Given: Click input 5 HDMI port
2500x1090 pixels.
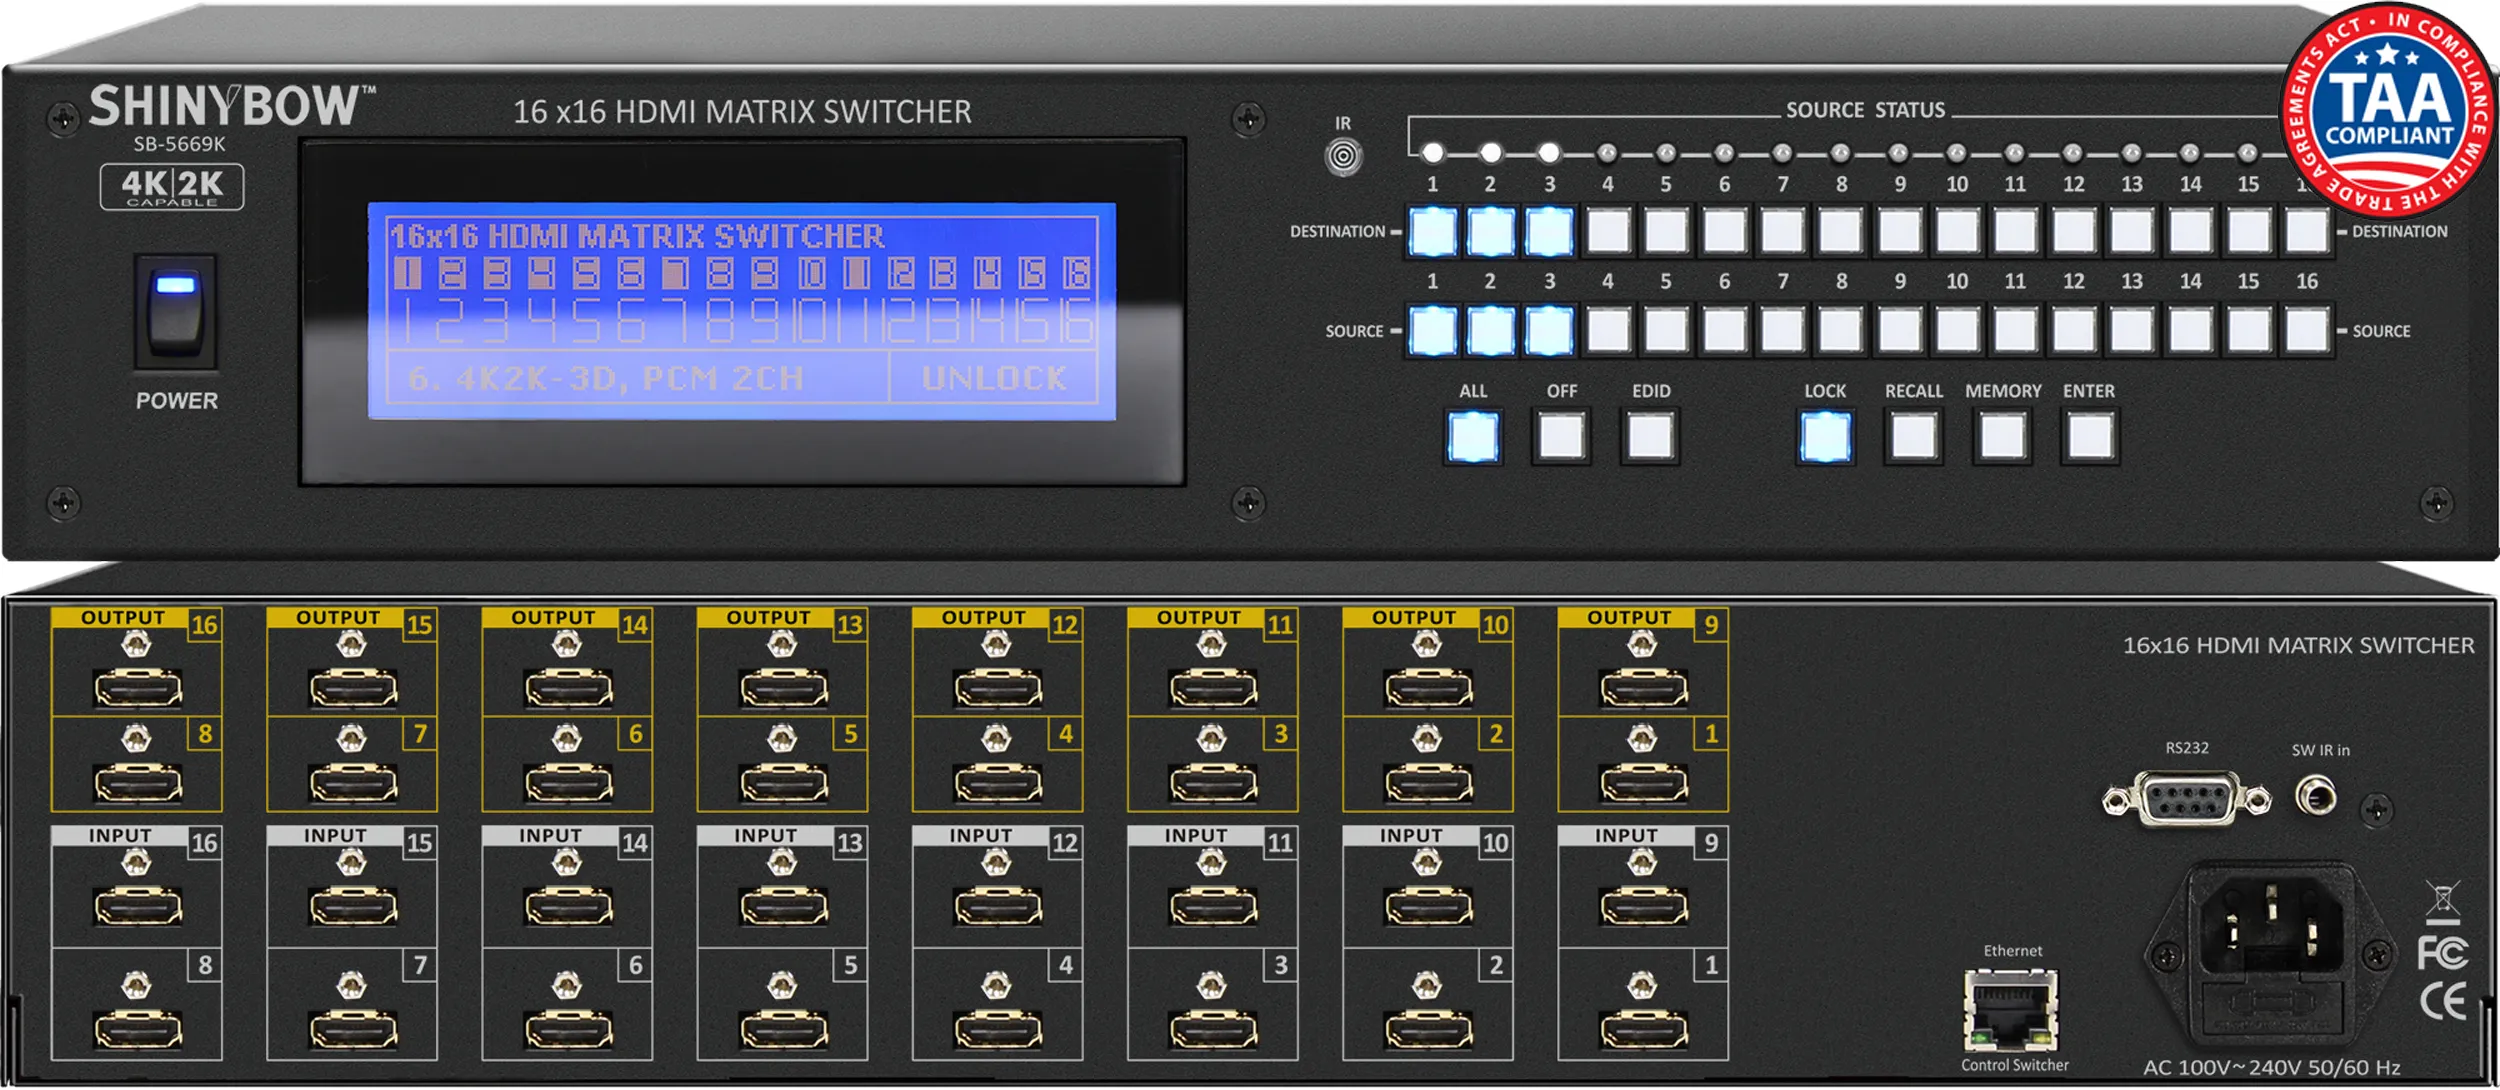Looking at the screenshot, I should pyautogui.click(x=784, y=1030).
